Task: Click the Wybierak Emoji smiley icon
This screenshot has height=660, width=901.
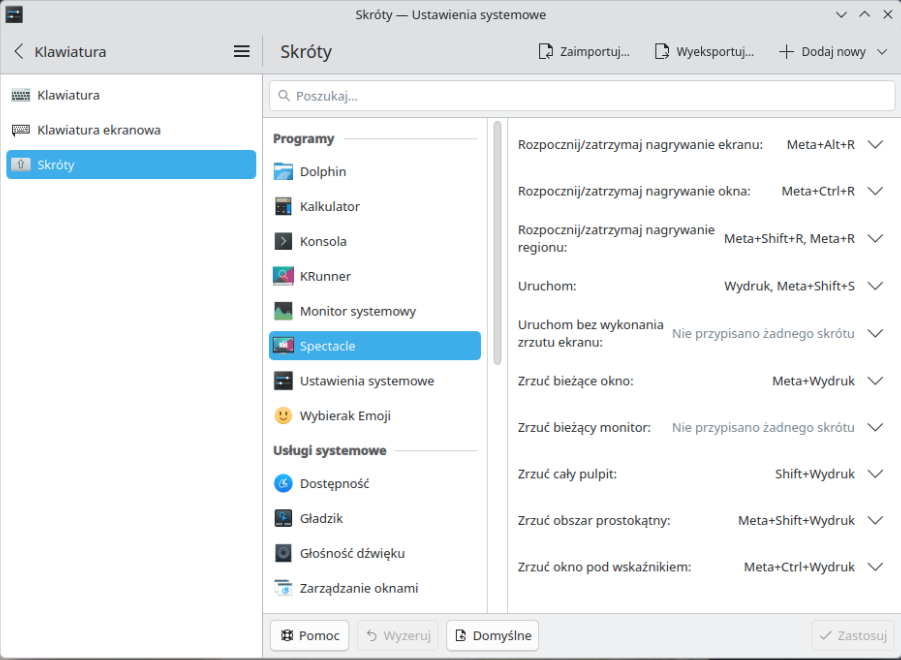Action: (x=283, y=416)
